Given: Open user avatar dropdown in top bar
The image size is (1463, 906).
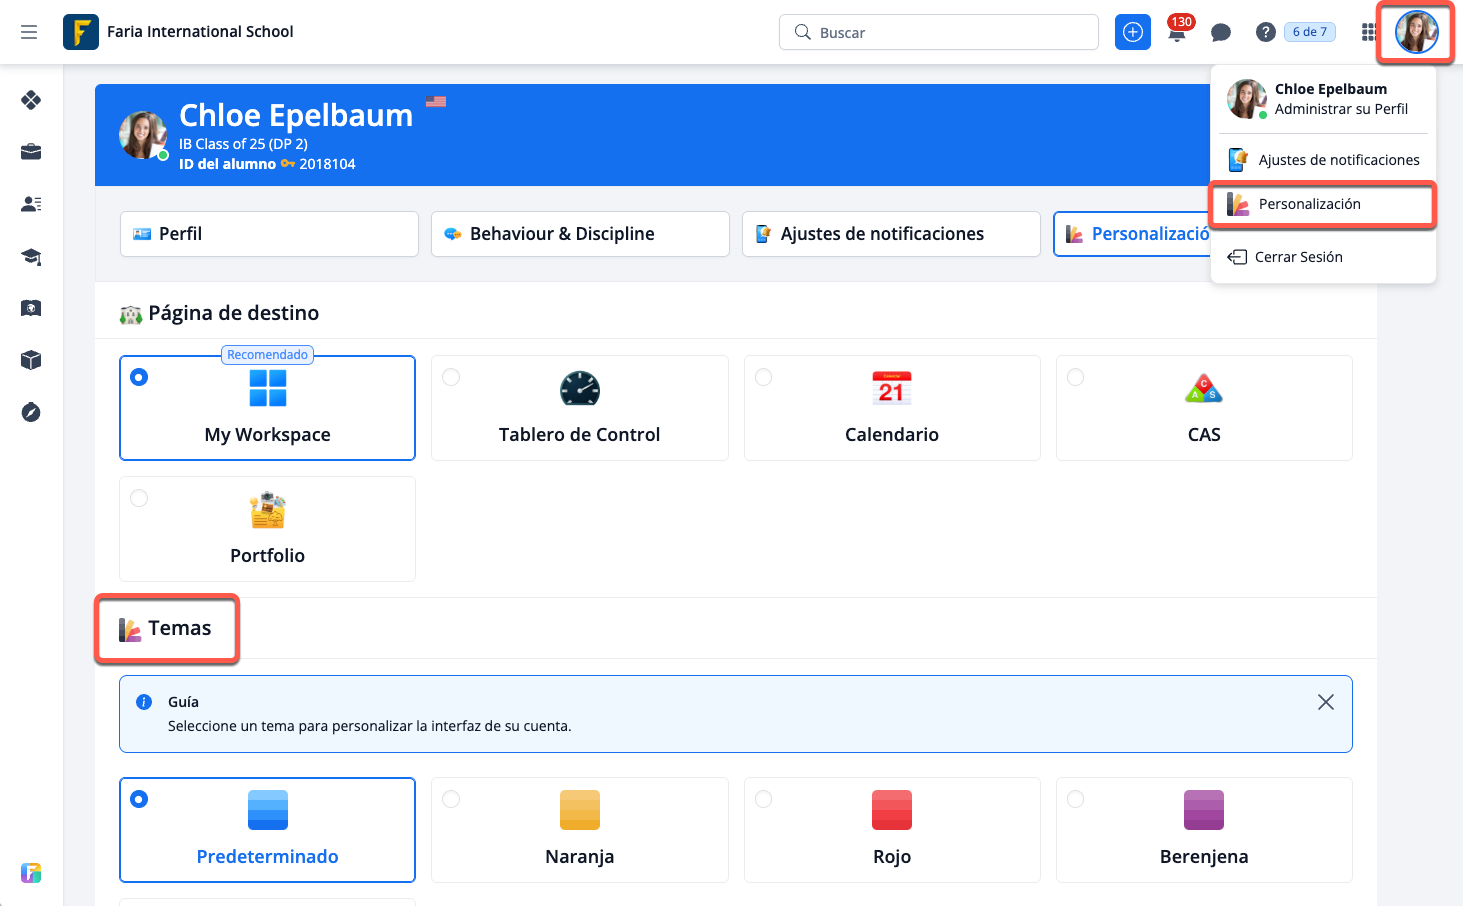Looking at the screenshot, I should (x=1416, y=32).
